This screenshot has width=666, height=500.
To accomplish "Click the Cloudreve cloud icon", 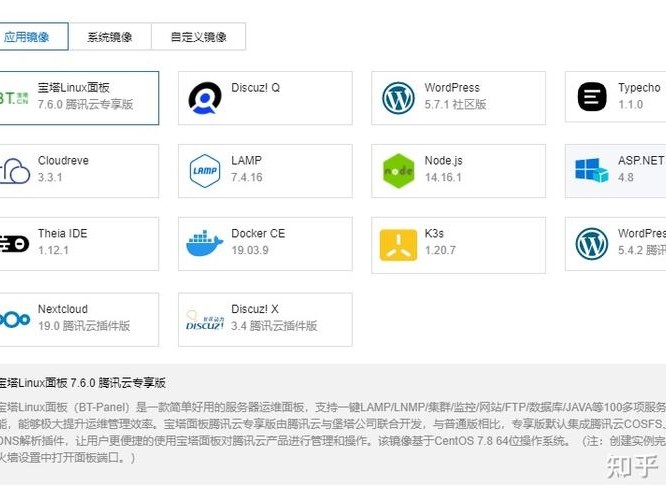I will click(x=14, y=171).
